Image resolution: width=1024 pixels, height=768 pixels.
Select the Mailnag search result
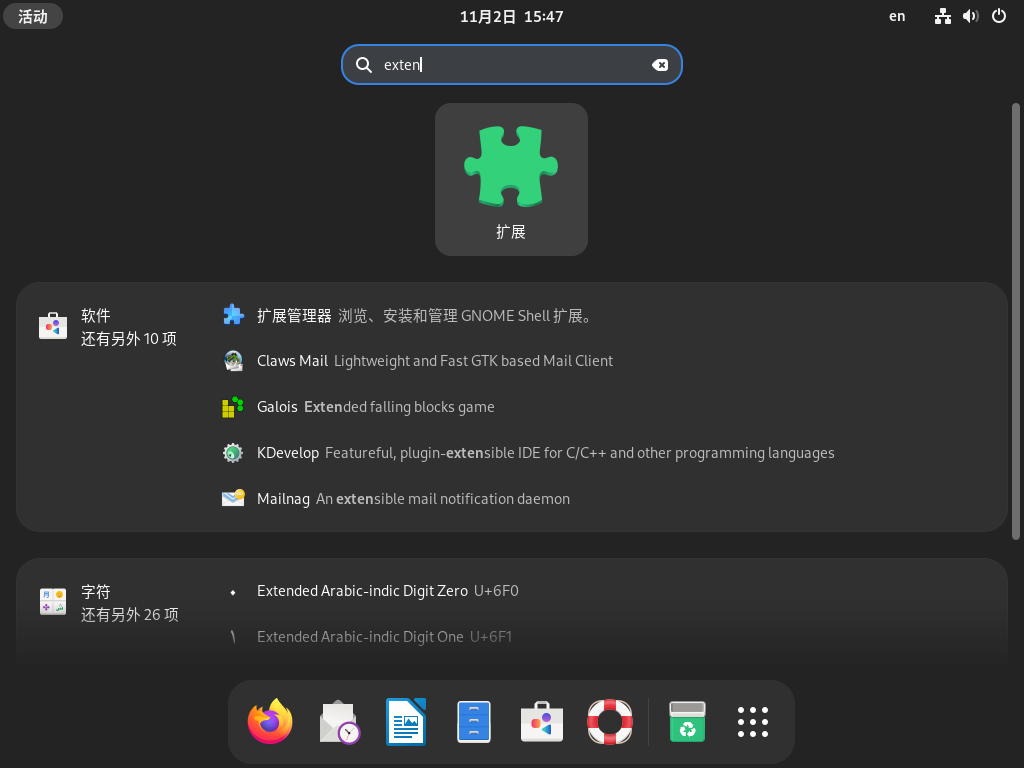[283, 499]
